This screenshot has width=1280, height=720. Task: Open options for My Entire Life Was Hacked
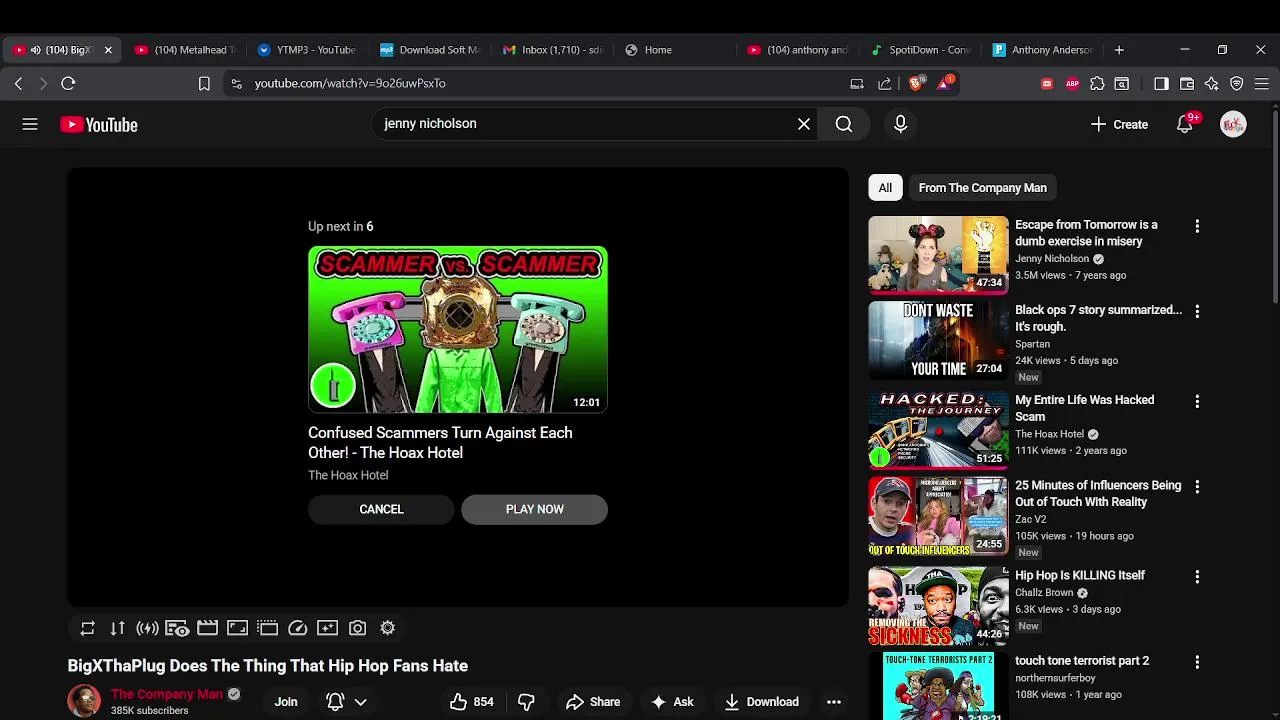click(1197, 402)
